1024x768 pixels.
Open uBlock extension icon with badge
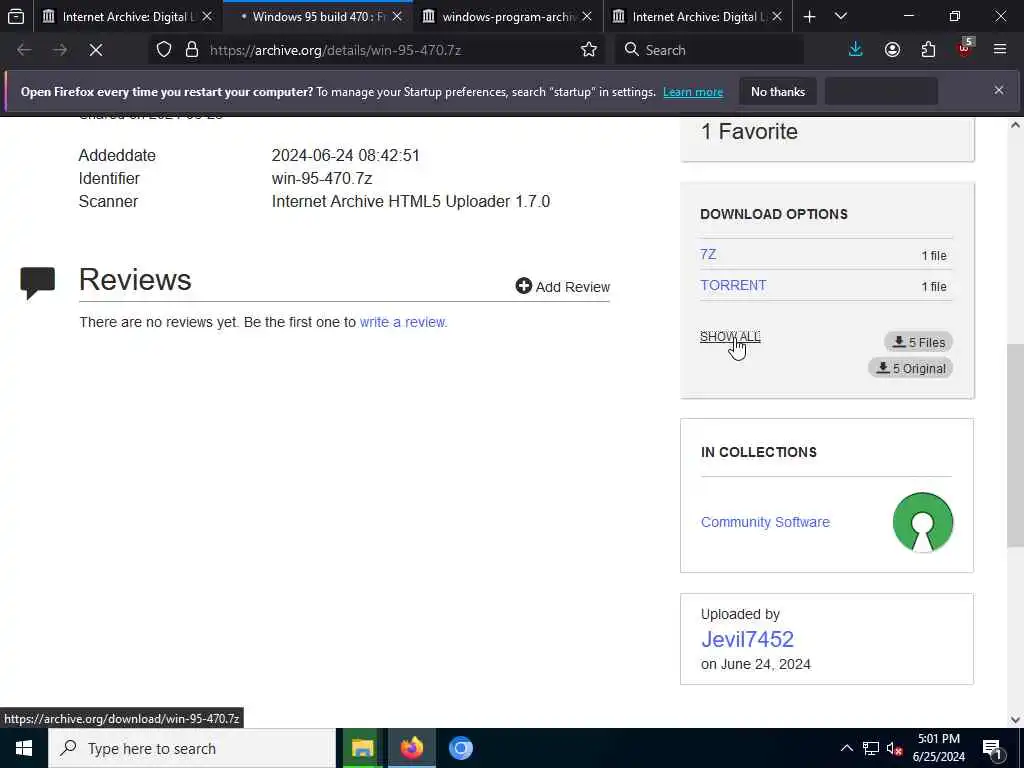[x=965, y=48]
